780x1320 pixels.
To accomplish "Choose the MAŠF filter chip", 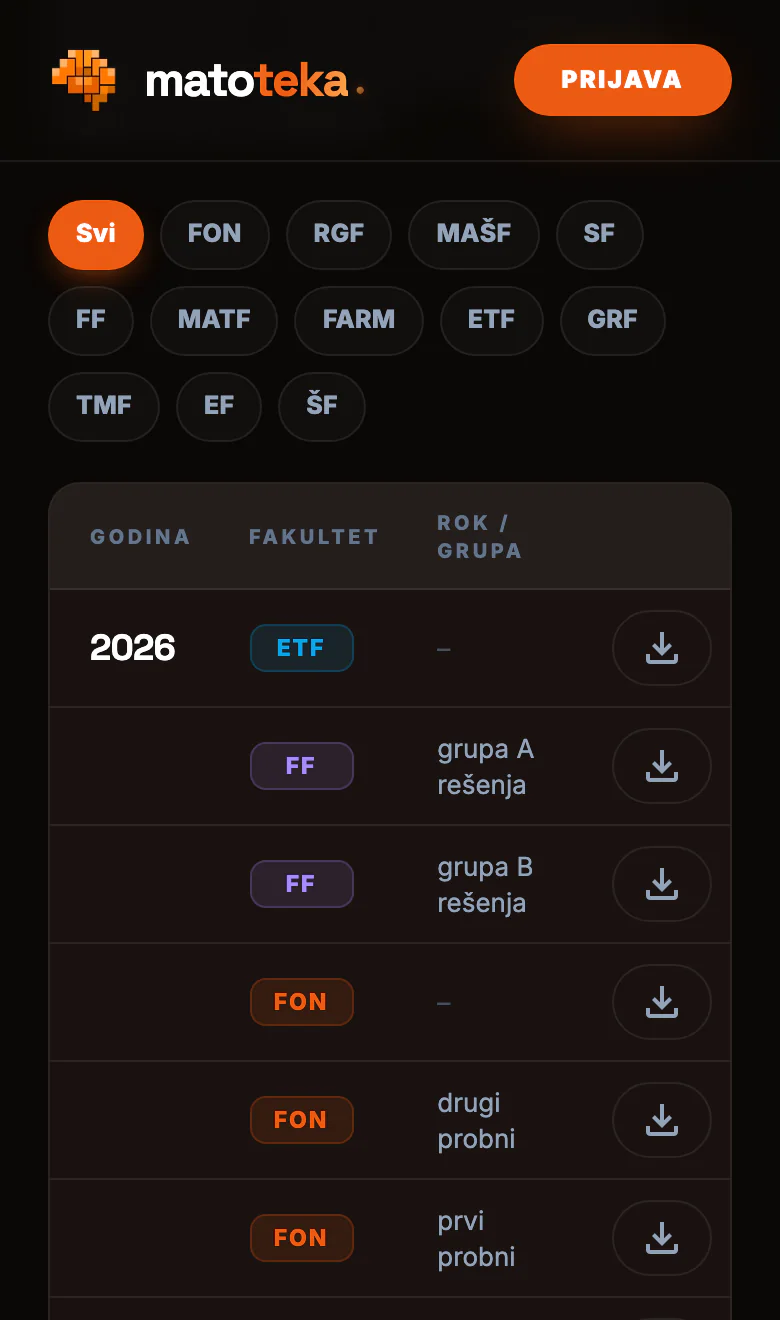I will point(474,234).
